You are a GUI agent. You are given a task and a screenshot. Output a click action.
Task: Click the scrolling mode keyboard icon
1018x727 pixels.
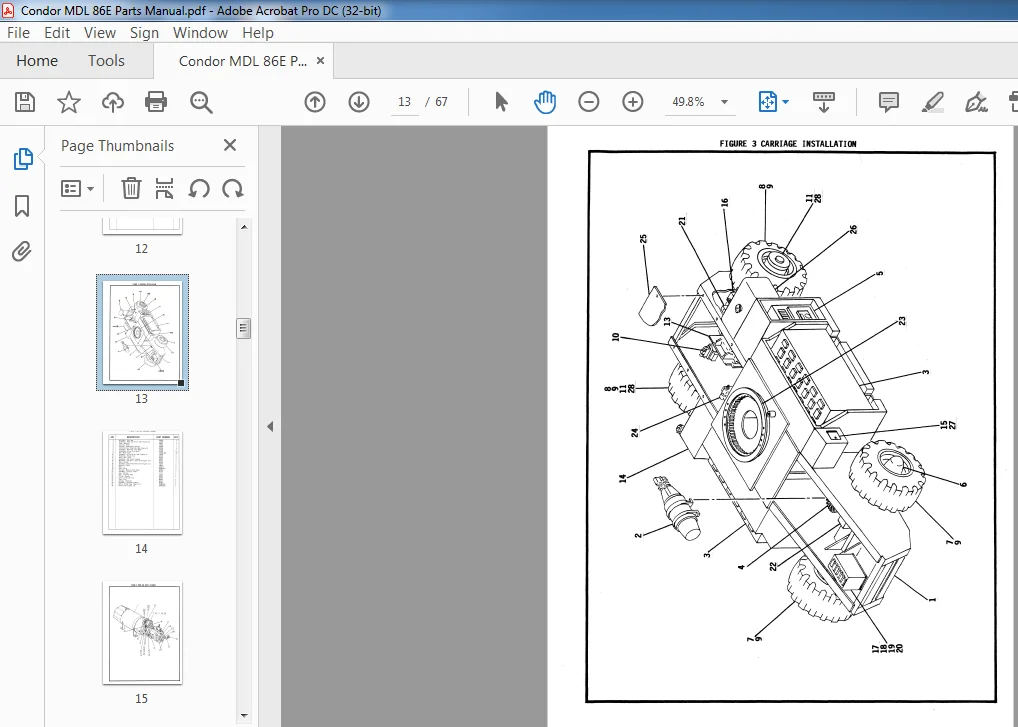coord(824,102)
